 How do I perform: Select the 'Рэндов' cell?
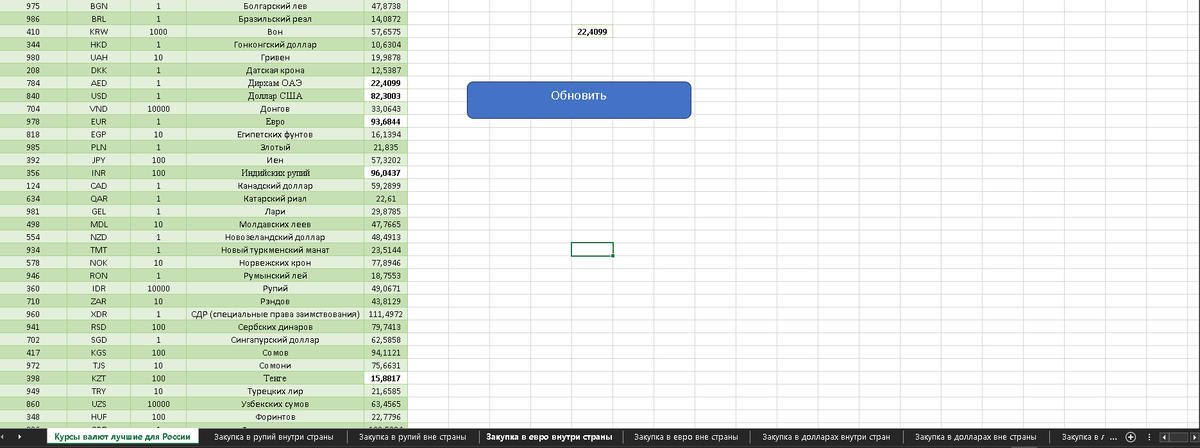point(275,301)
